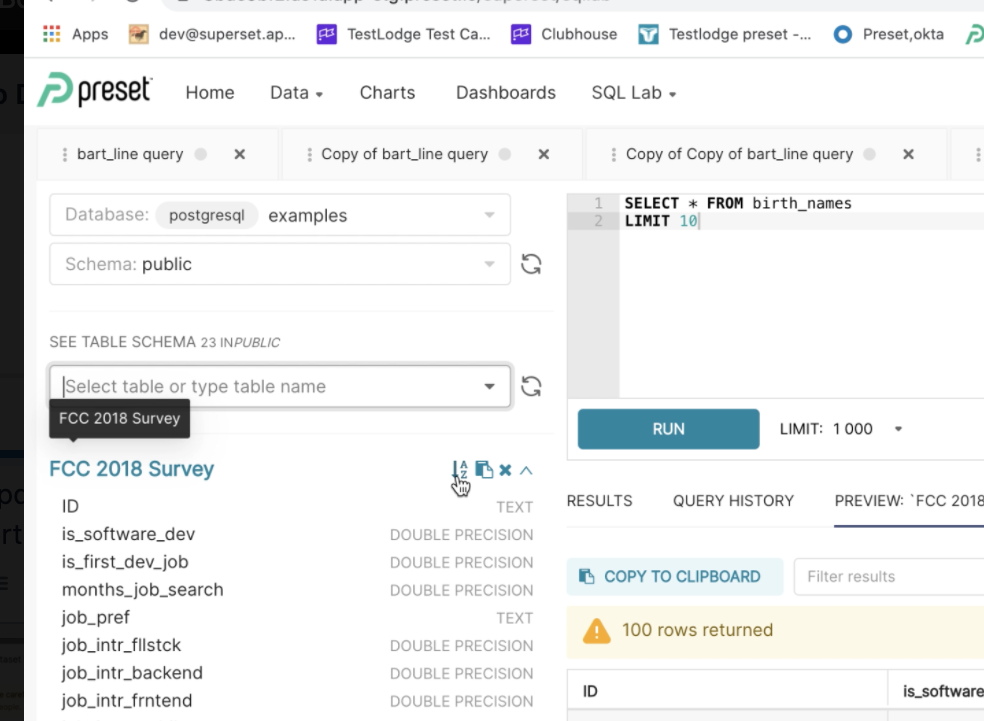Click drag handle of bart_line query tab
Screen dimensions: 984x721
point(65,155)
